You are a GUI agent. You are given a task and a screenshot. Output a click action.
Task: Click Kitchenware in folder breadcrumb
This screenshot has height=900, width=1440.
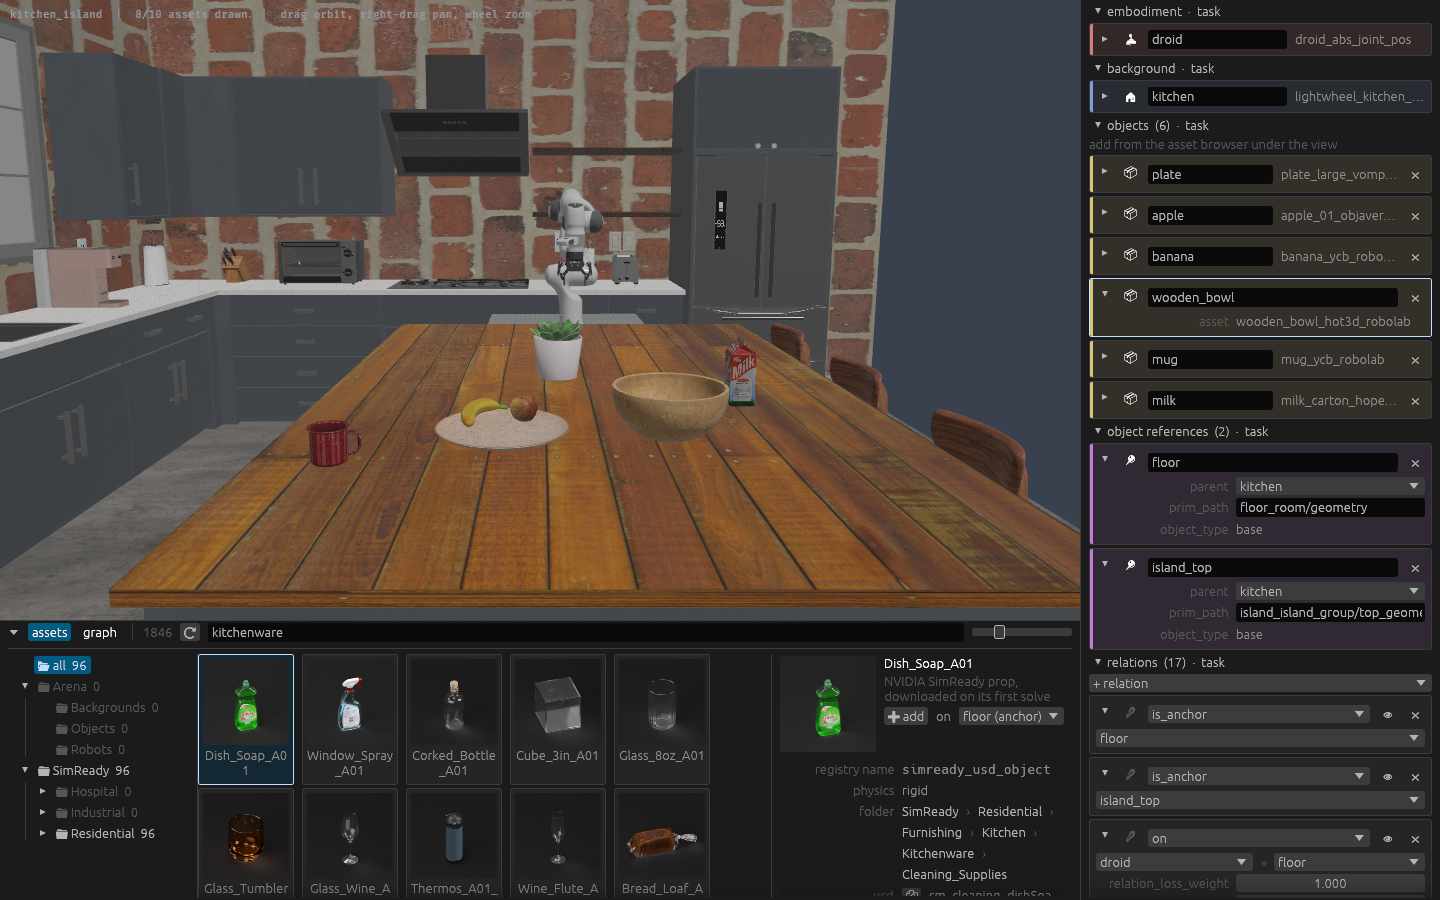[938, 853]
